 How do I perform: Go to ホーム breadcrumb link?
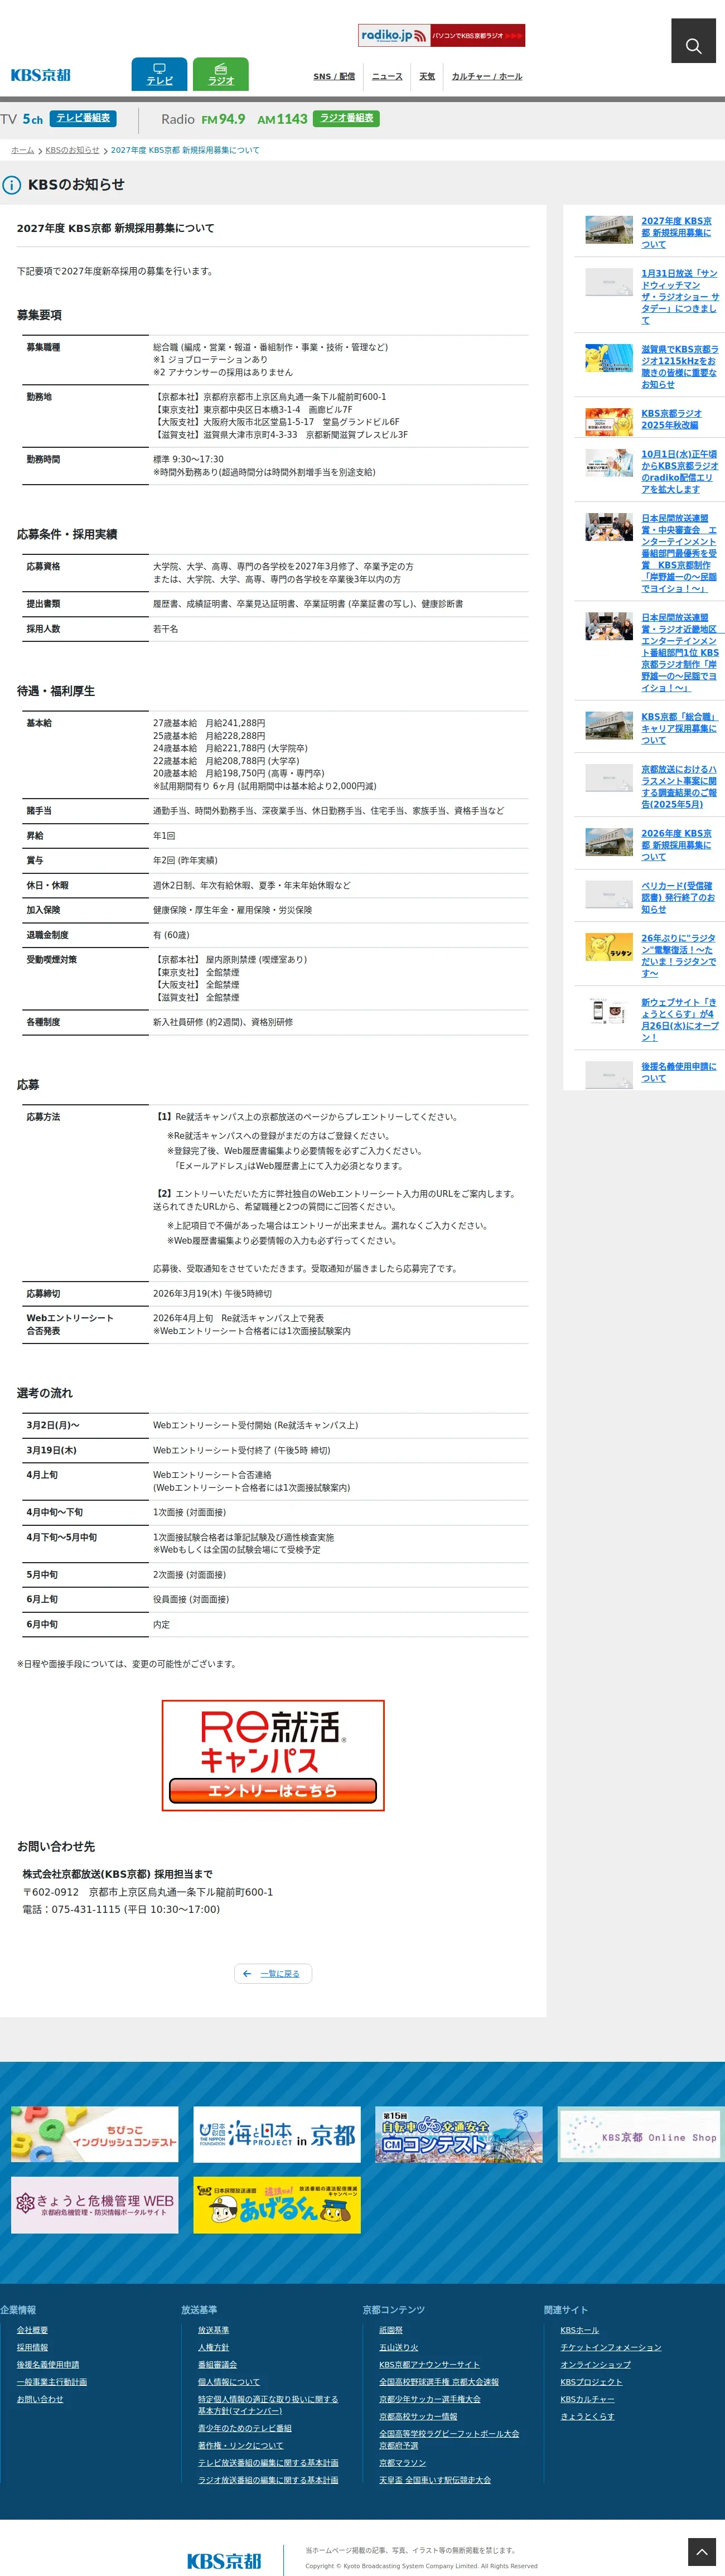coord(22,150)
